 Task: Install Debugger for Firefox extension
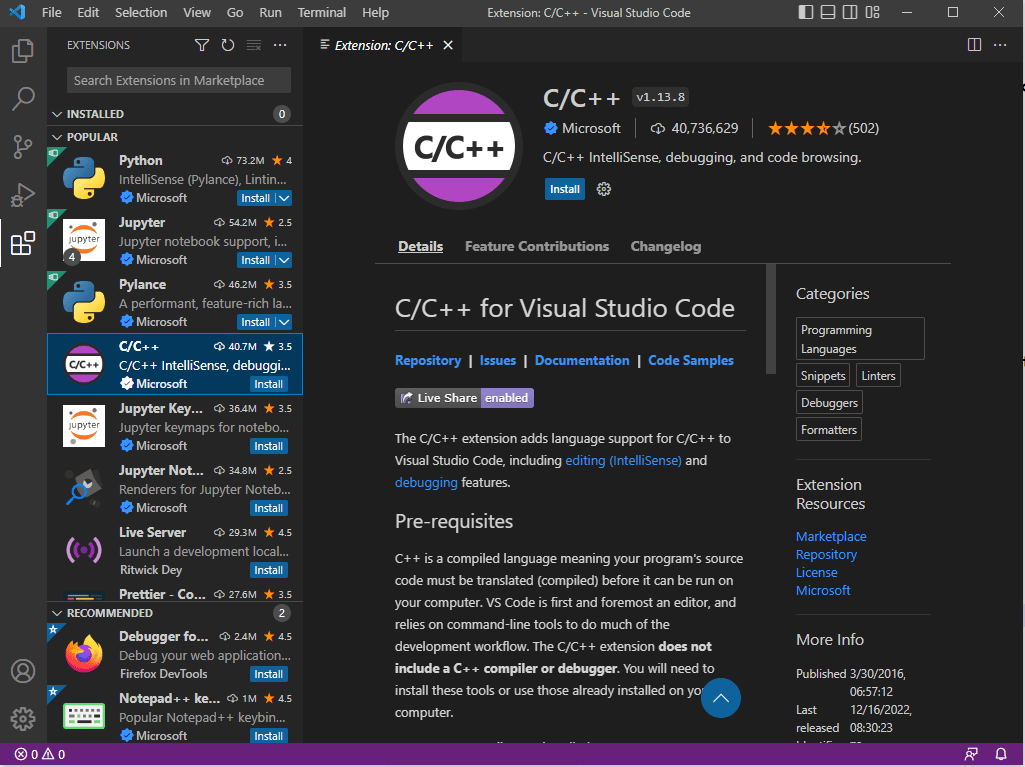(269, 674)
